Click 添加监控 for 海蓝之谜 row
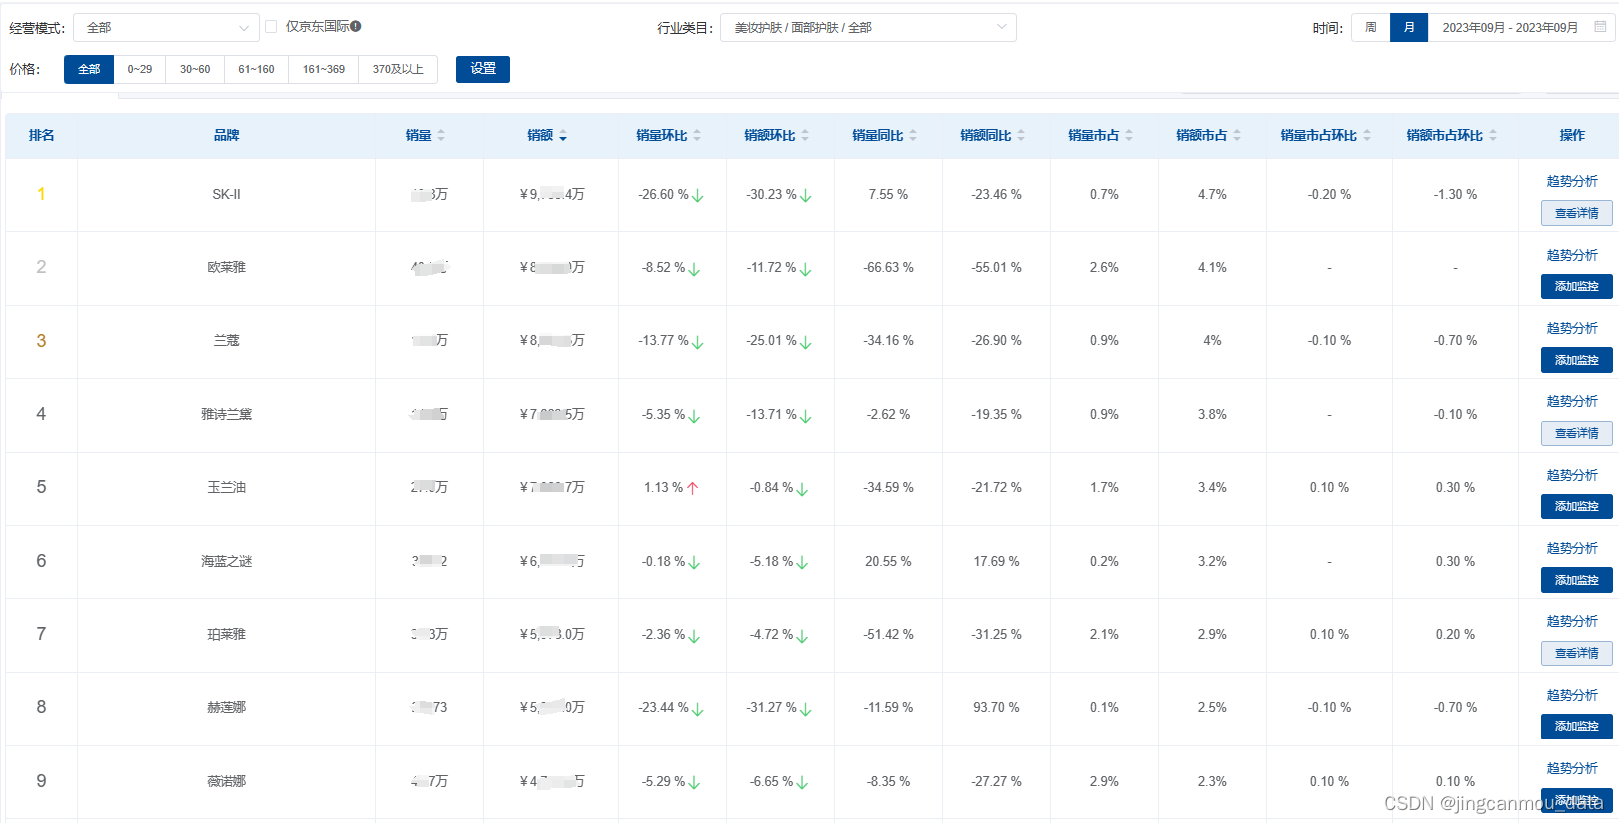The width and height of the screenshot is (1619, 823). tap(1577, 580)
